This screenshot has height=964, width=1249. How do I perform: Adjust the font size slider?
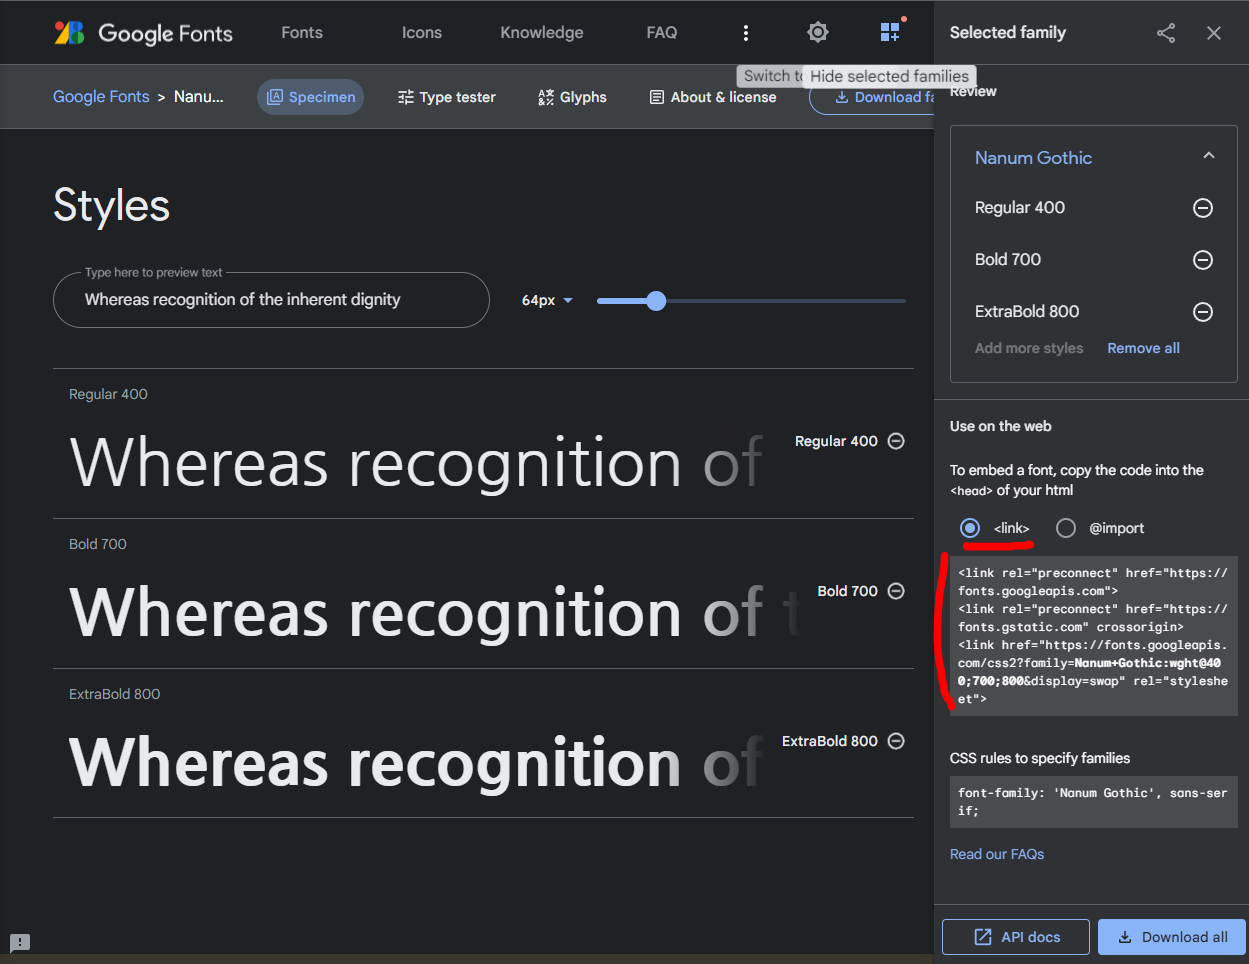click(656, 300)
